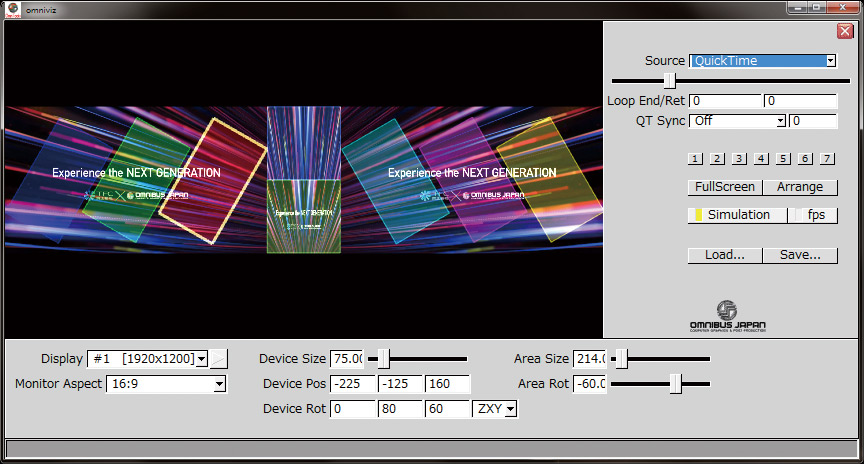Select the yellow-outlined screen in preview

[213, 181]
